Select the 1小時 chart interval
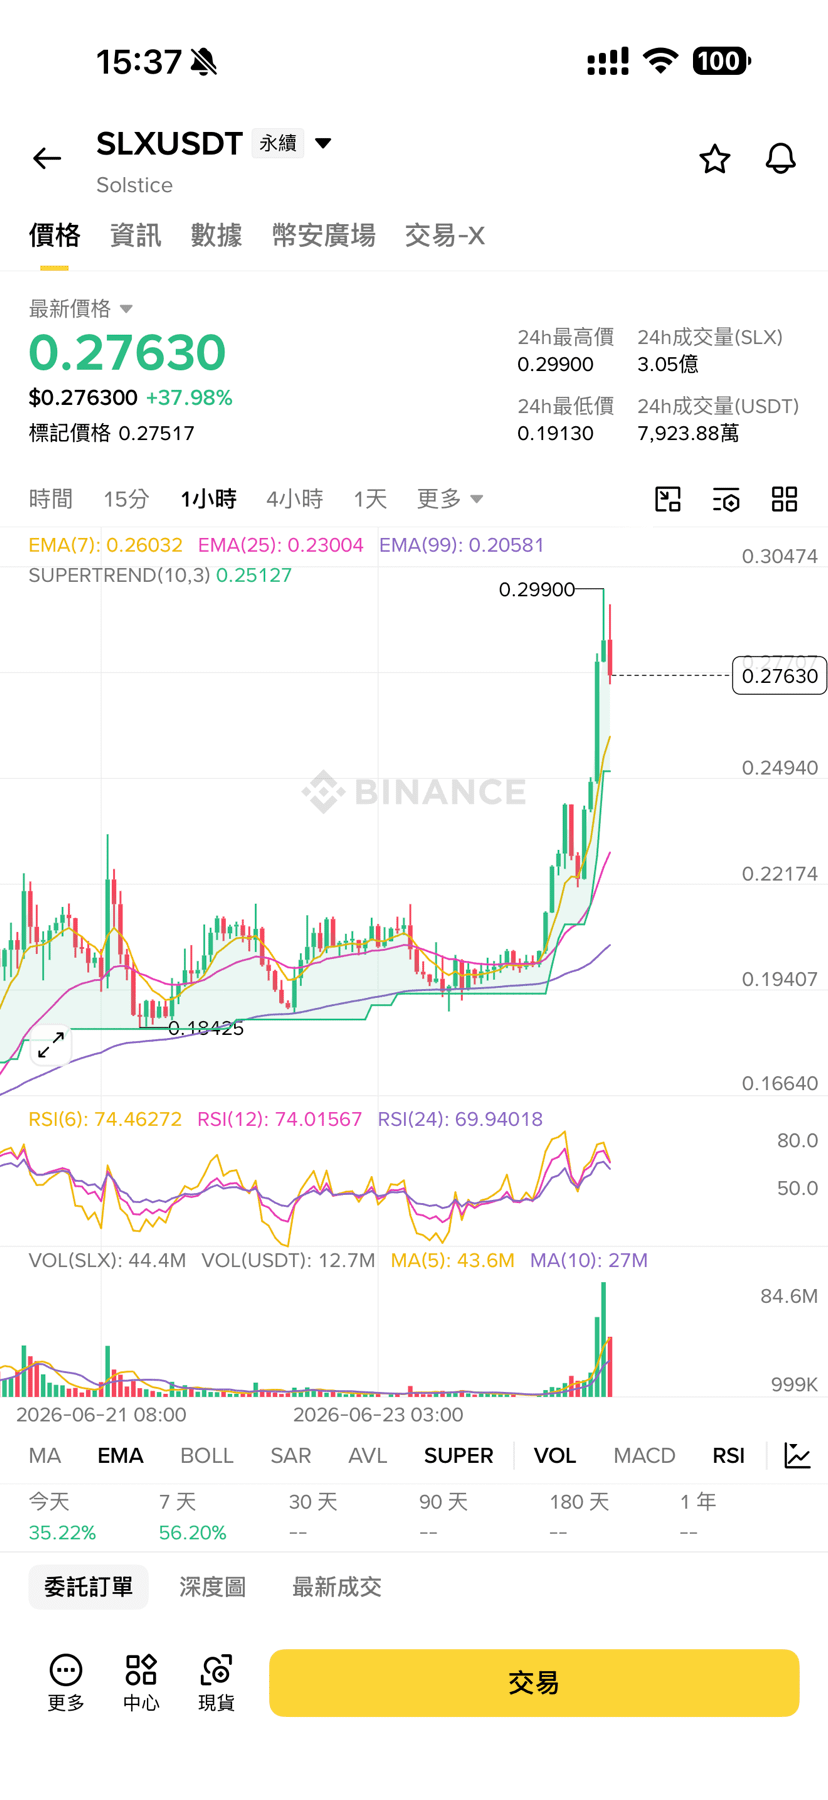Screen dimensions: 828x1800 (209, 498)
